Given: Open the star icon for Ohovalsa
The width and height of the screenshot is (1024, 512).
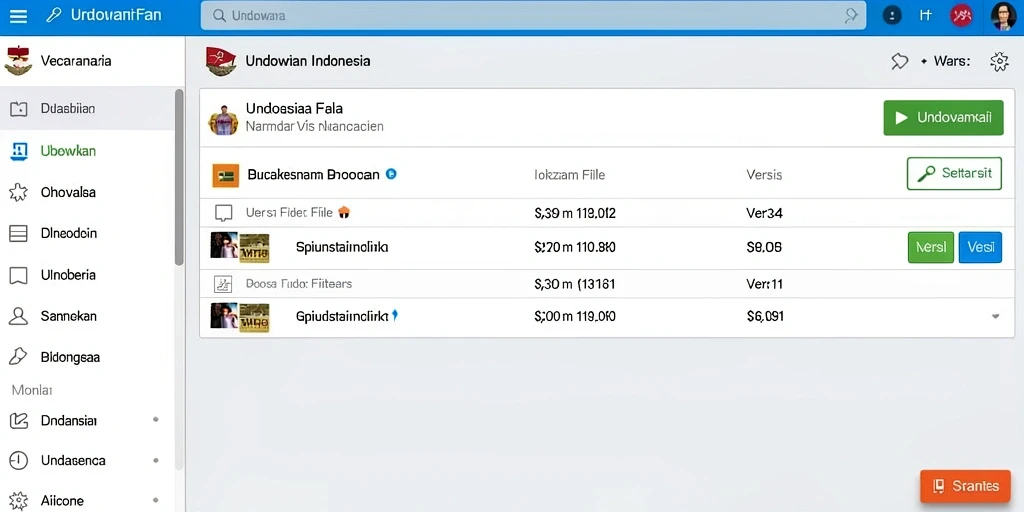Looking at the screenshot, I should 18,192.
